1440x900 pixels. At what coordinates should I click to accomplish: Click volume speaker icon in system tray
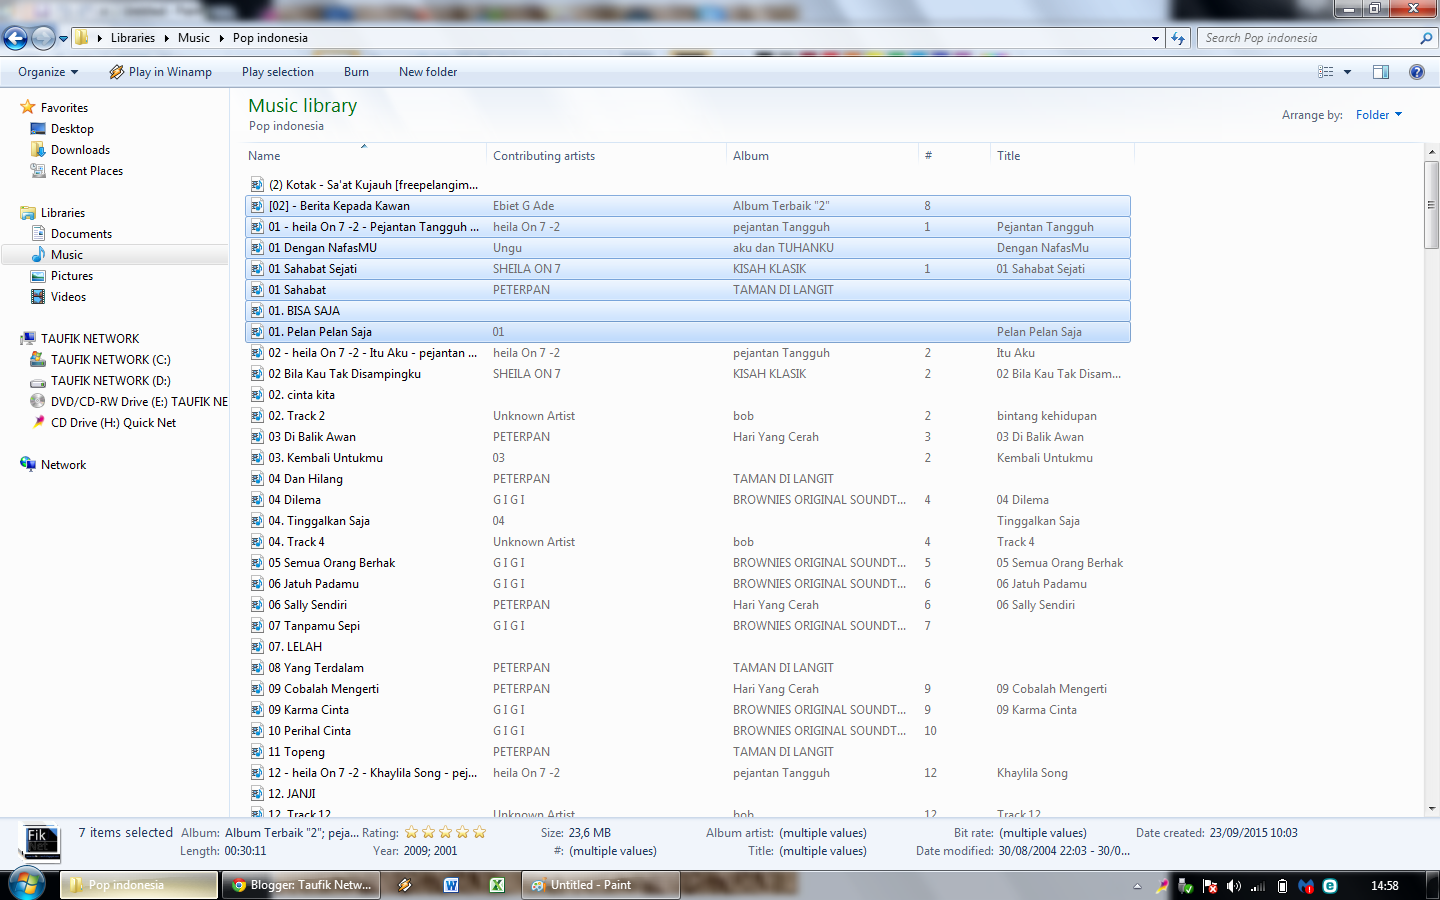pyautogui.click(x=1234, y=886)
